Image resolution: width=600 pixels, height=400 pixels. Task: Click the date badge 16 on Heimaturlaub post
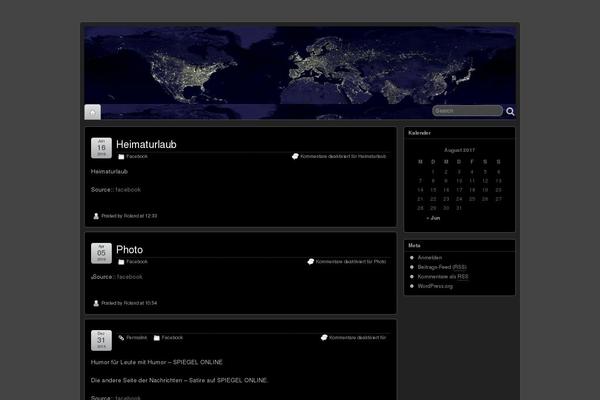click(x=101, y=148)
